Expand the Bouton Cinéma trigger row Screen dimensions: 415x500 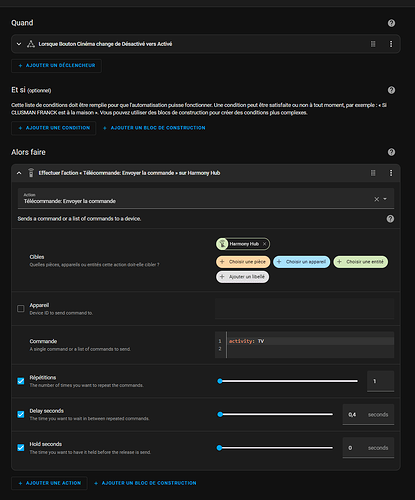pyautogui.click(x=19, y=44)
